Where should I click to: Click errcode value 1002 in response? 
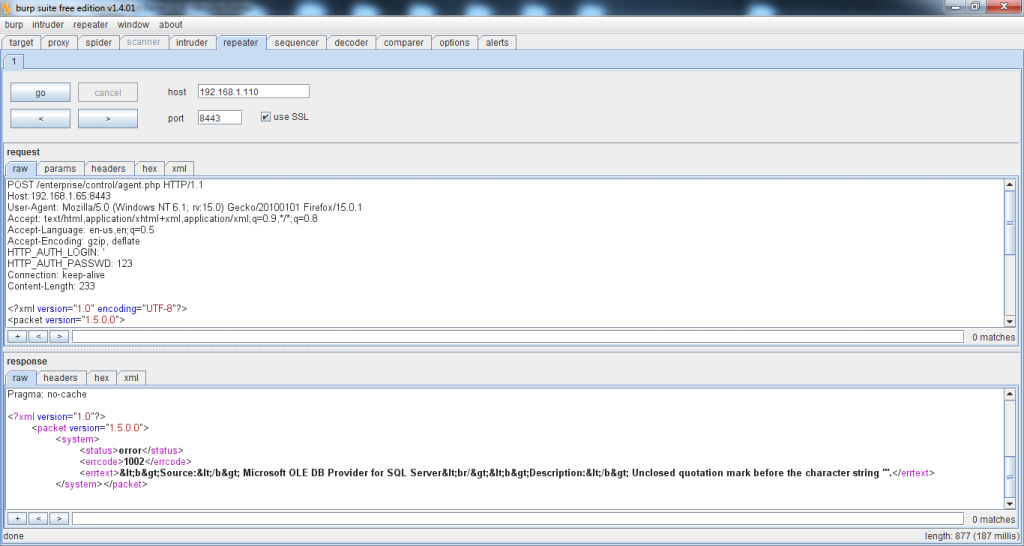[134, 462]
